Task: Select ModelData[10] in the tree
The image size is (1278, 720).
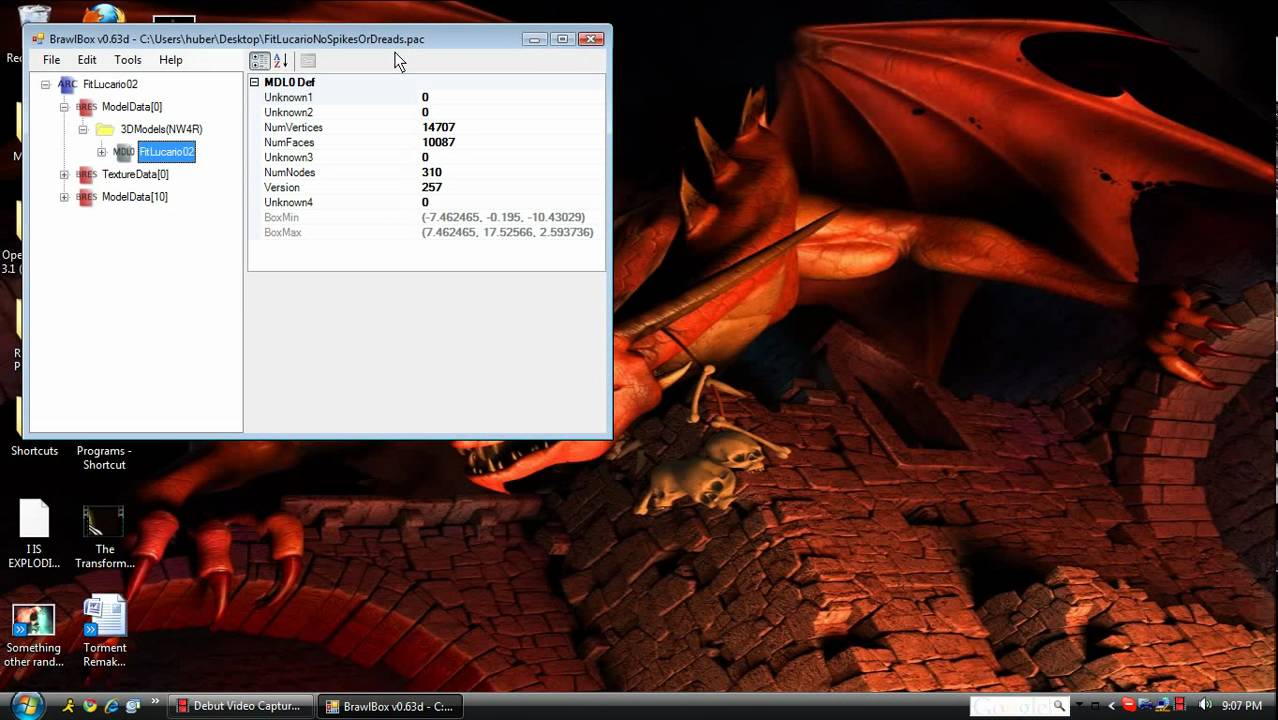Action: tap(135, 197)
